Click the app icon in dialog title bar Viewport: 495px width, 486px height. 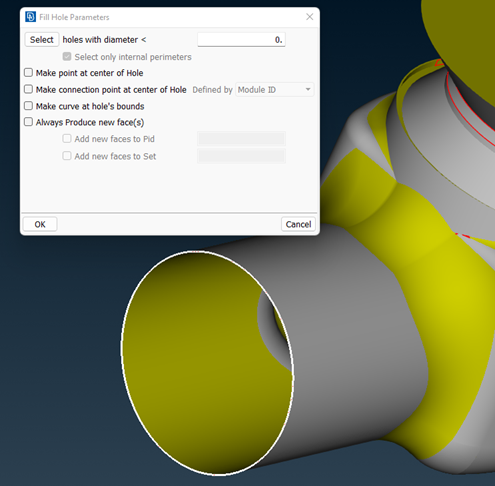tap(30, 17)
